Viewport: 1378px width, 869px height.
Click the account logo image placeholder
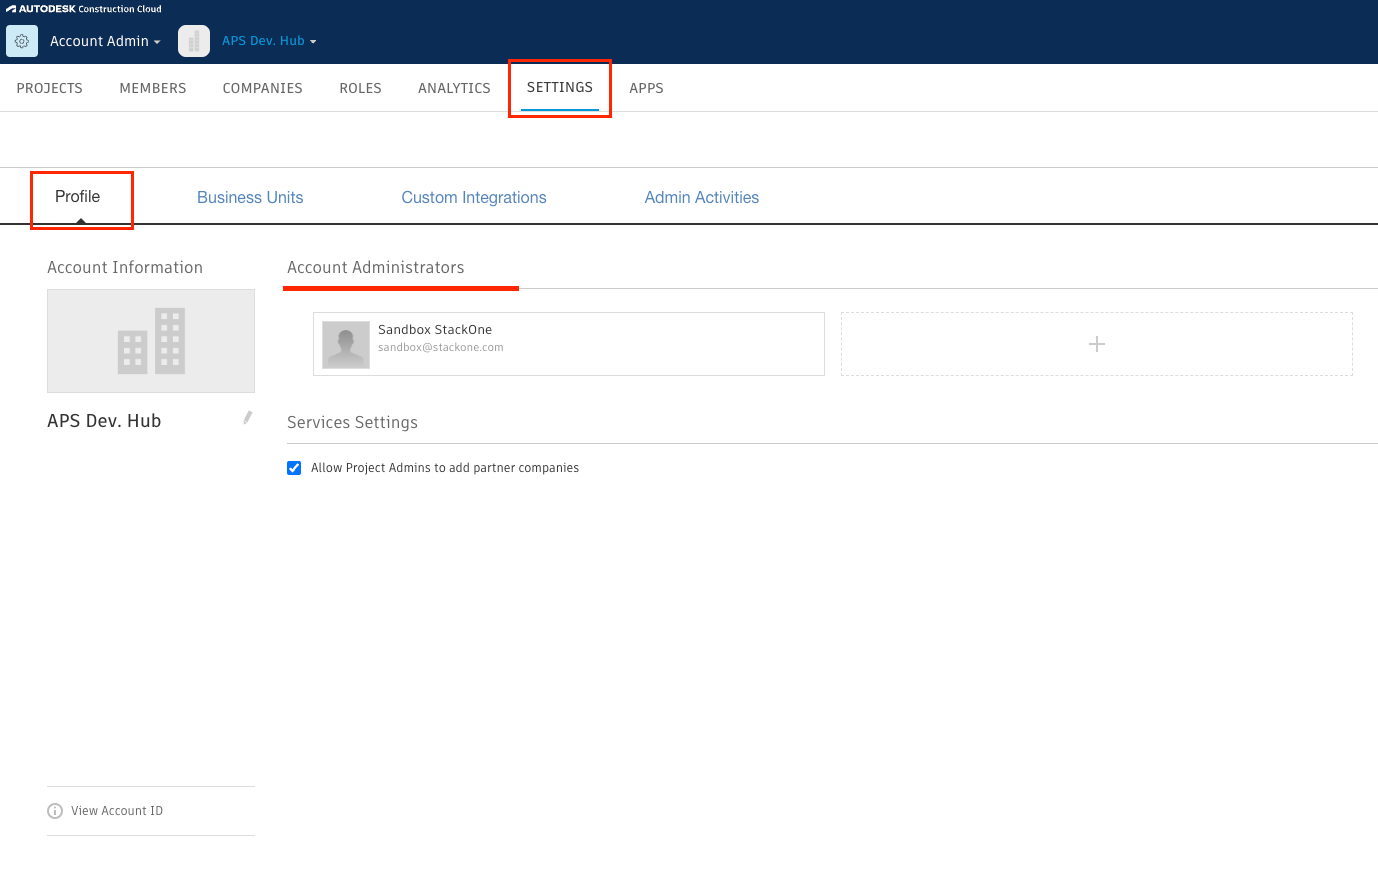151,341
